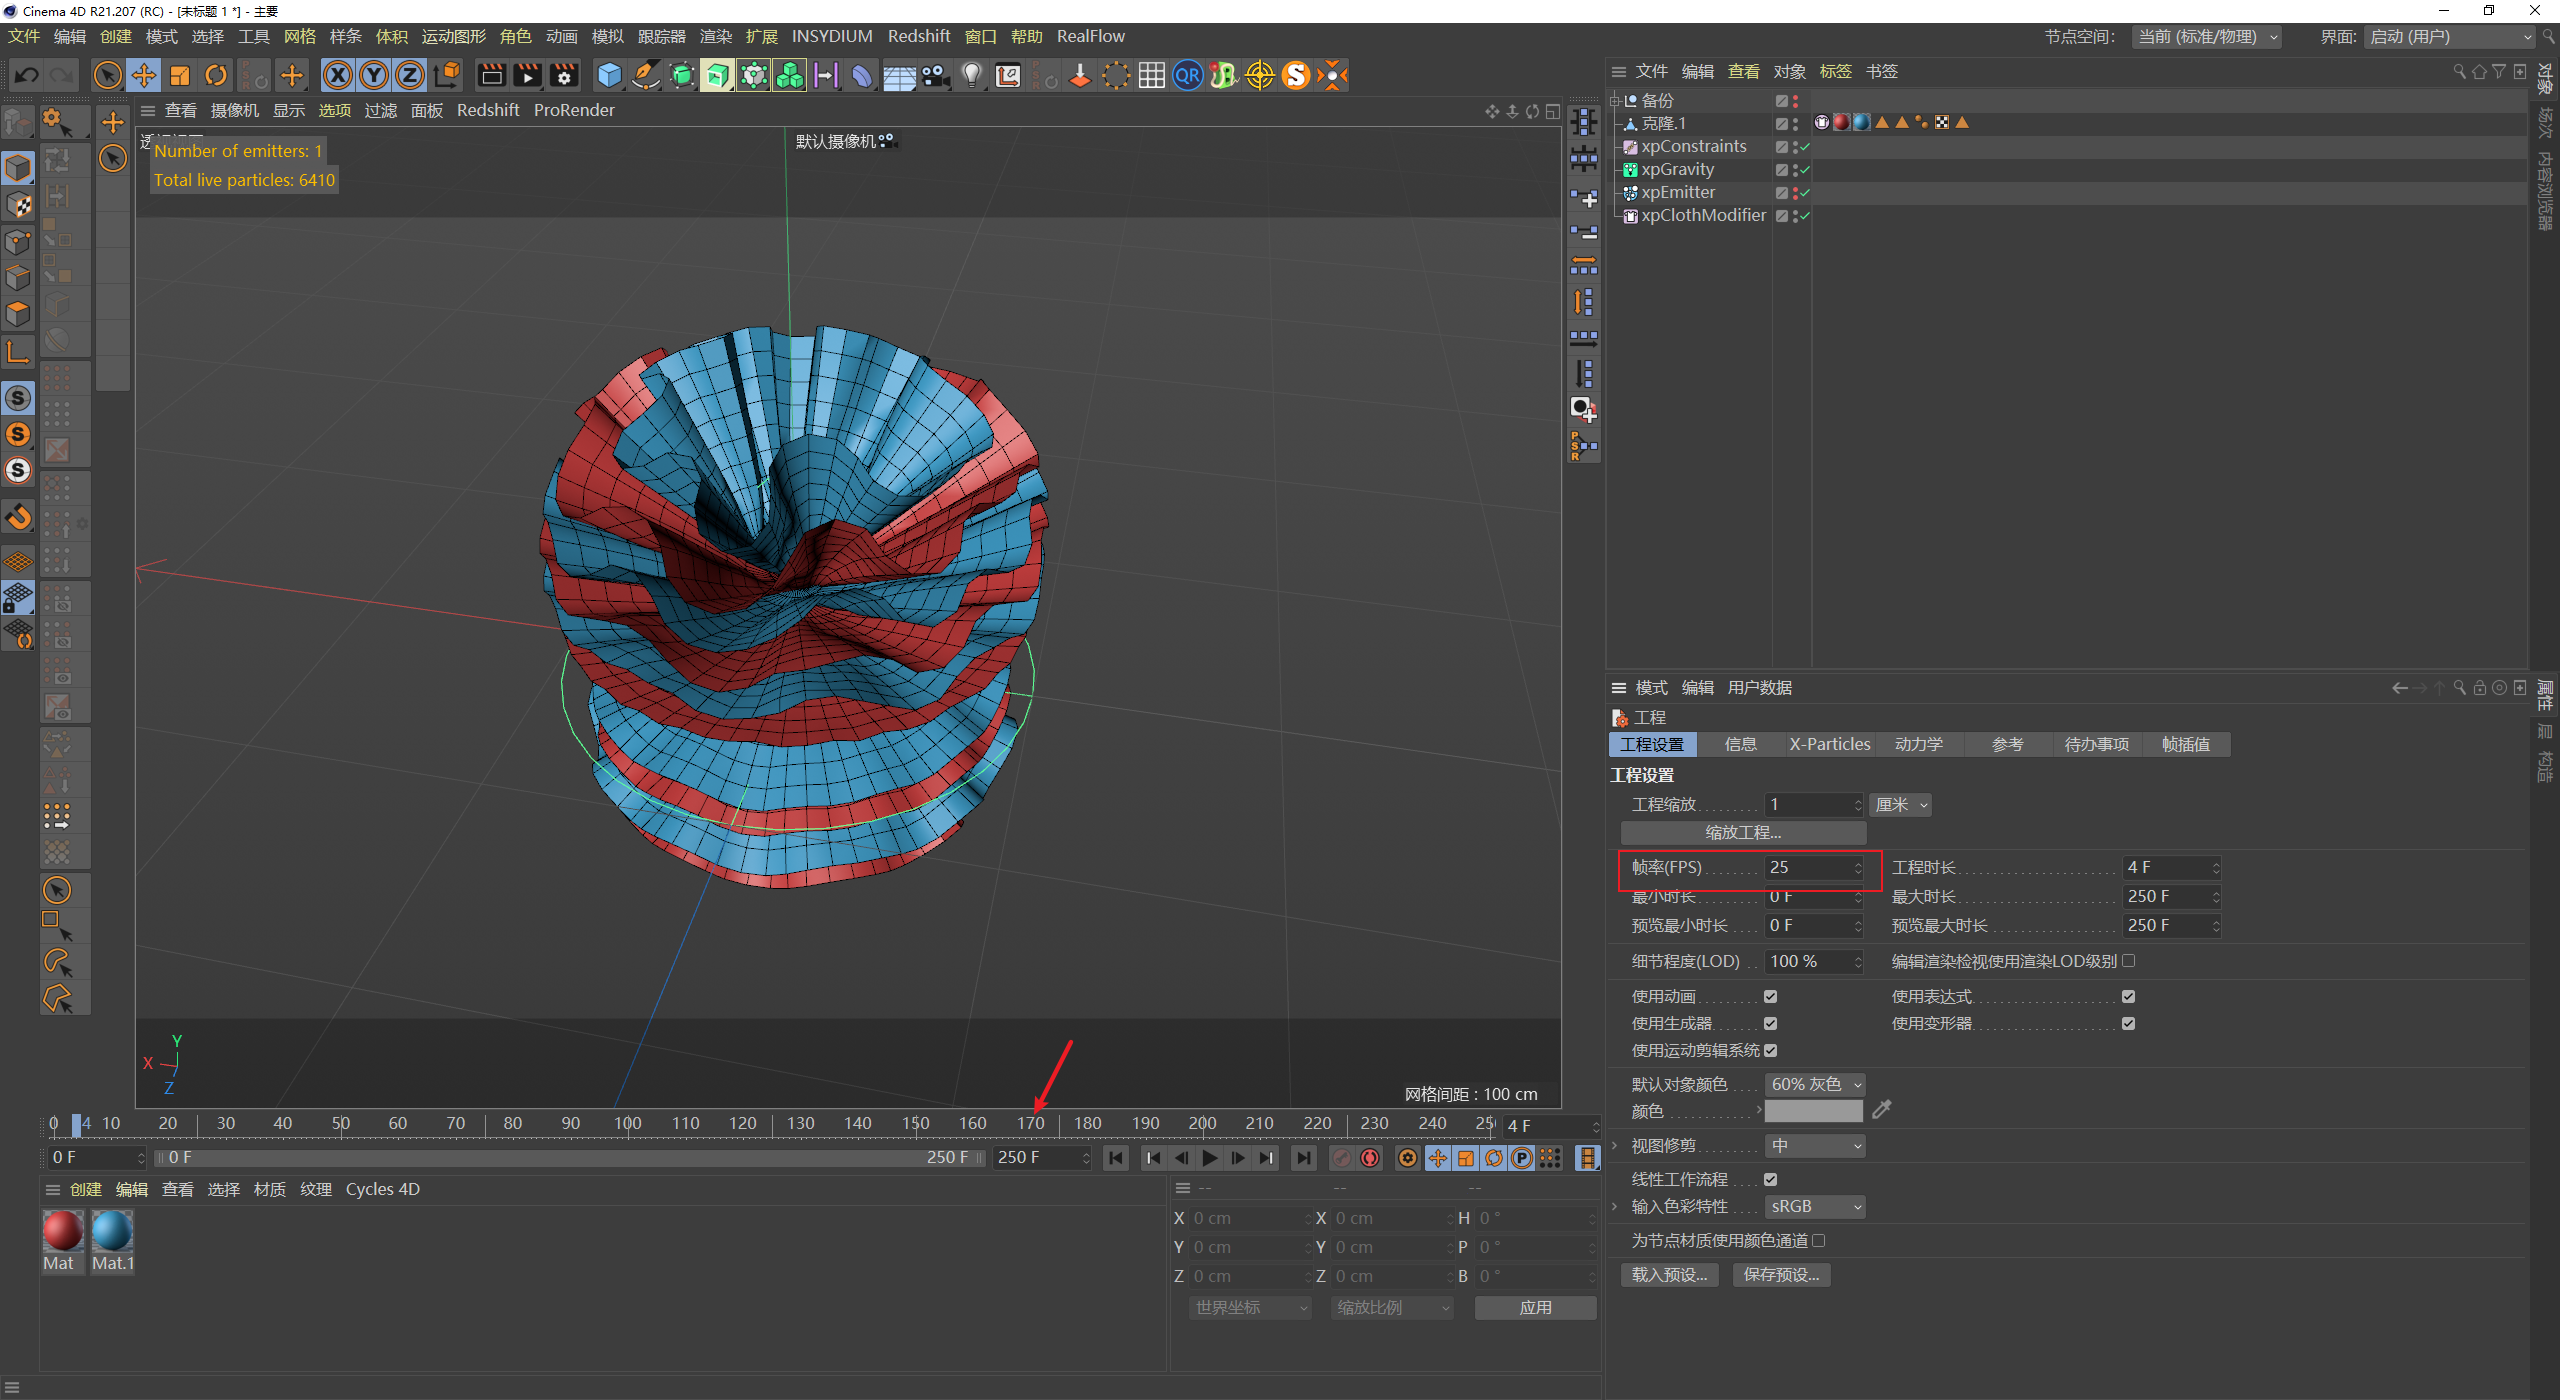Open the 界面 layout dropdown
The width and height of the screenshot is (2560, 1400).
2449,37
